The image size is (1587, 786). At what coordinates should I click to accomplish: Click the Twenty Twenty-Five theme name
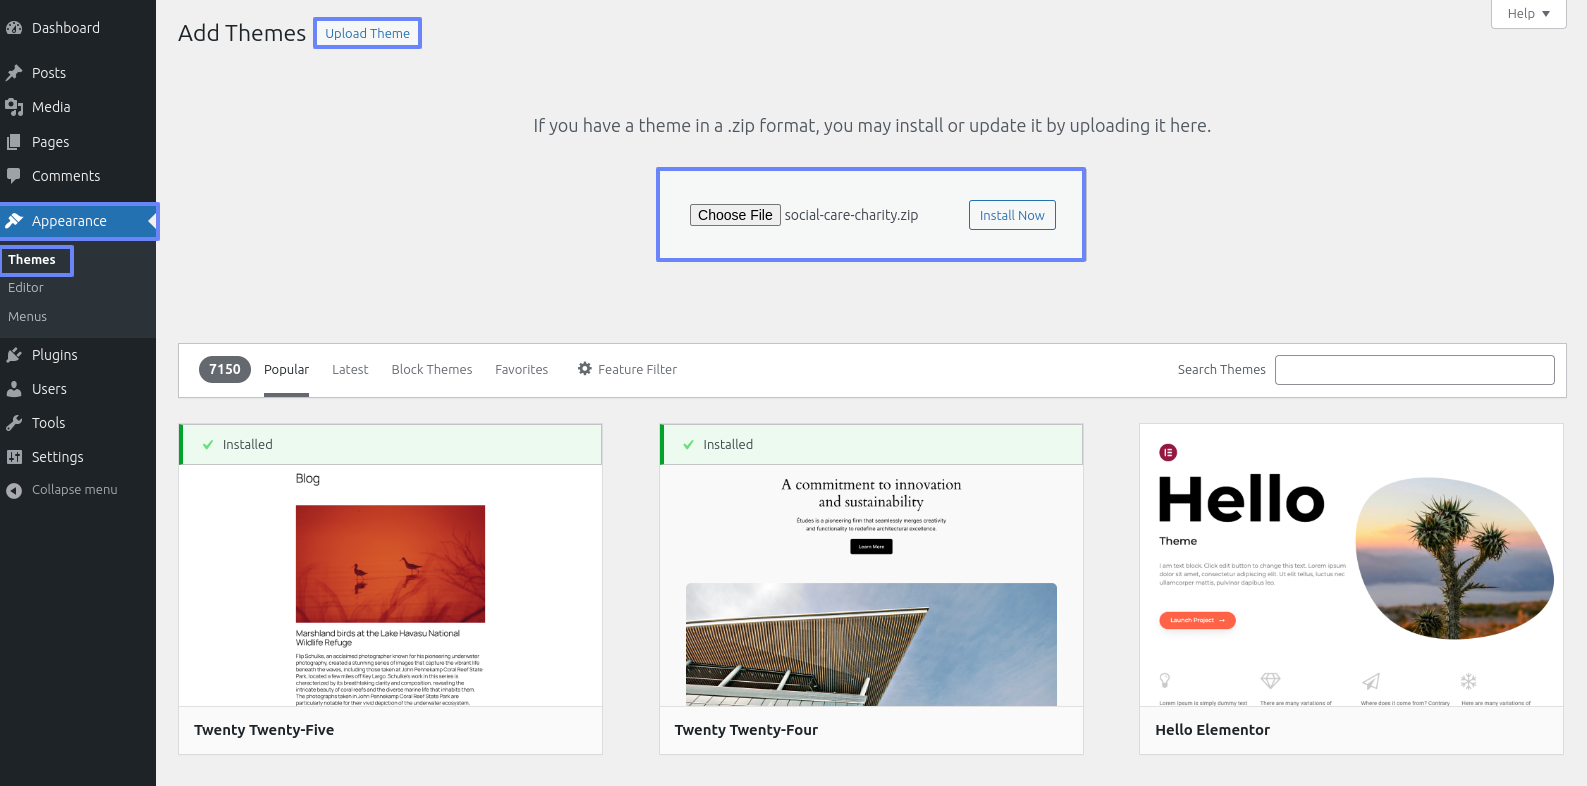tap(264, 730)
